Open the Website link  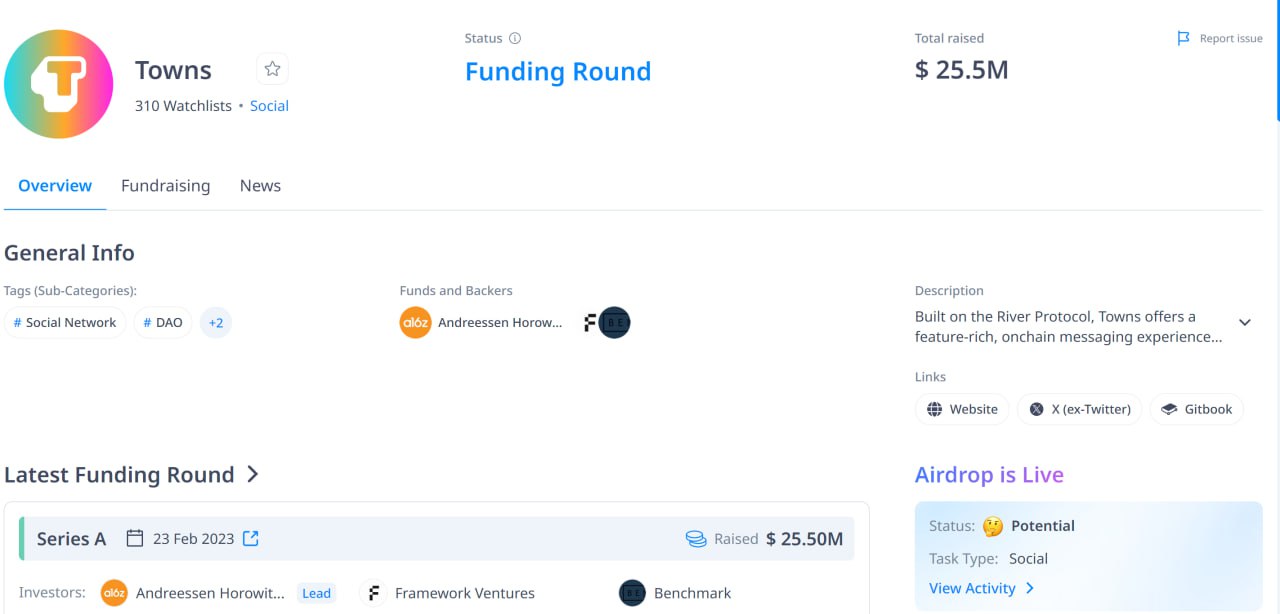coord(962,409)
